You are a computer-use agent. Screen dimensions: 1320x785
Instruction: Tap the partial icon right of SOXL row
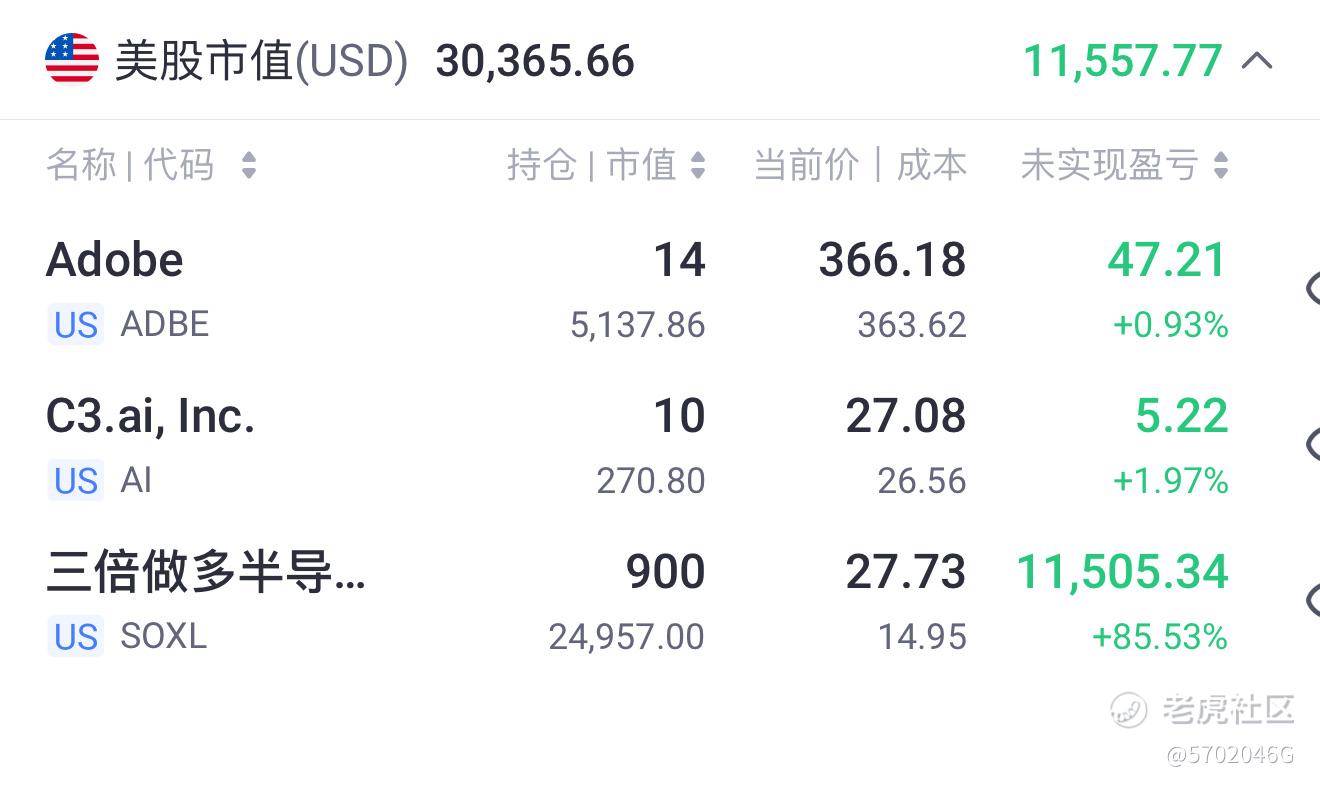tap(1312, 600)
